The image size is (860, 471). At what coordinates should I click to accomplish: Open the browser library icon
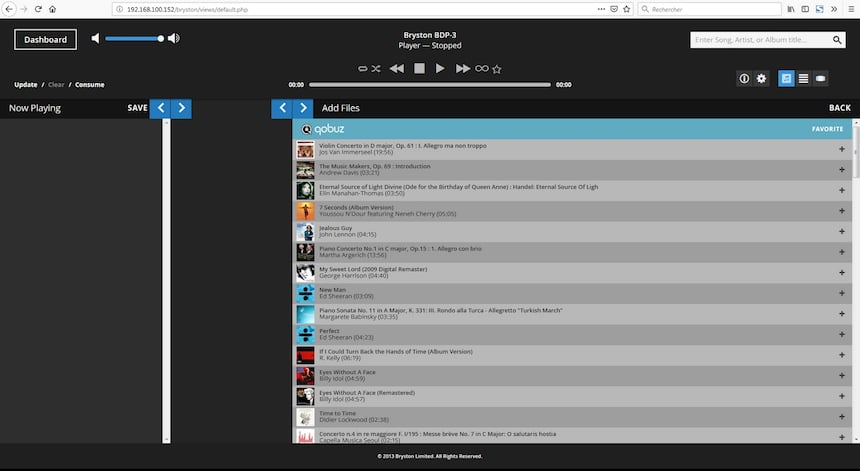pos(790,9)
